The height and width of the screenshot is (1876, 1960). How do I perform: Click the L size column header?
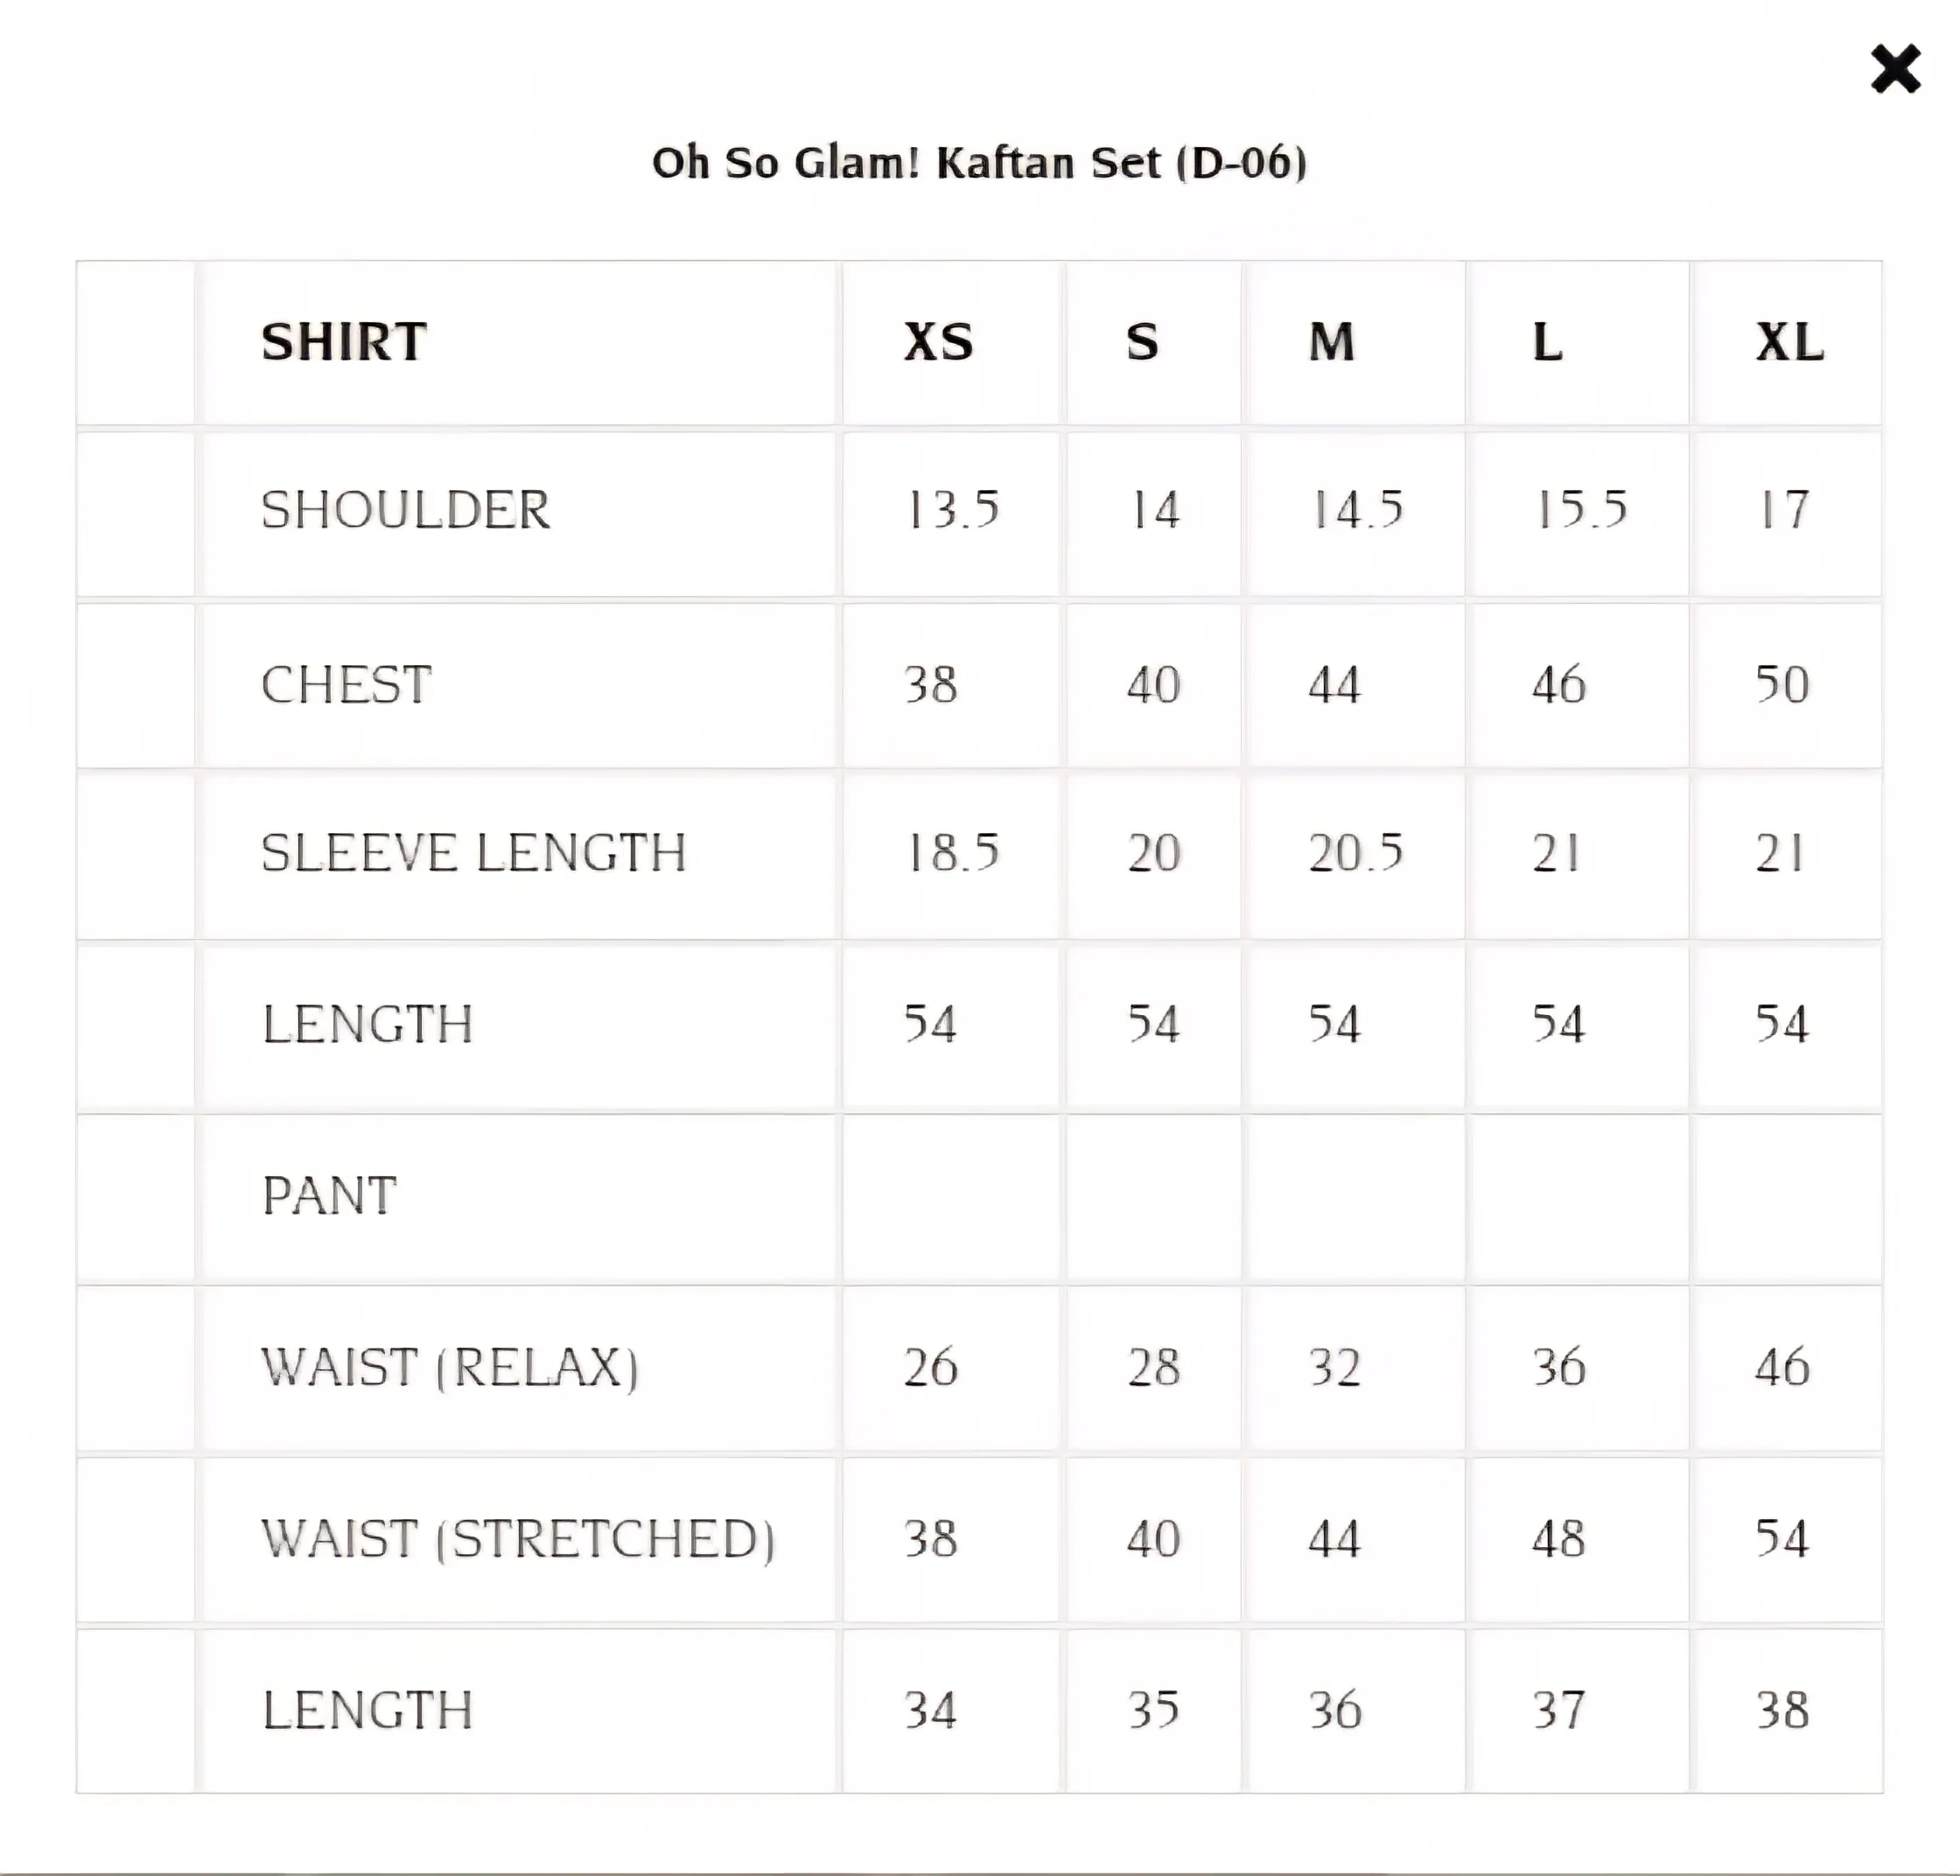pos(1547,342)
